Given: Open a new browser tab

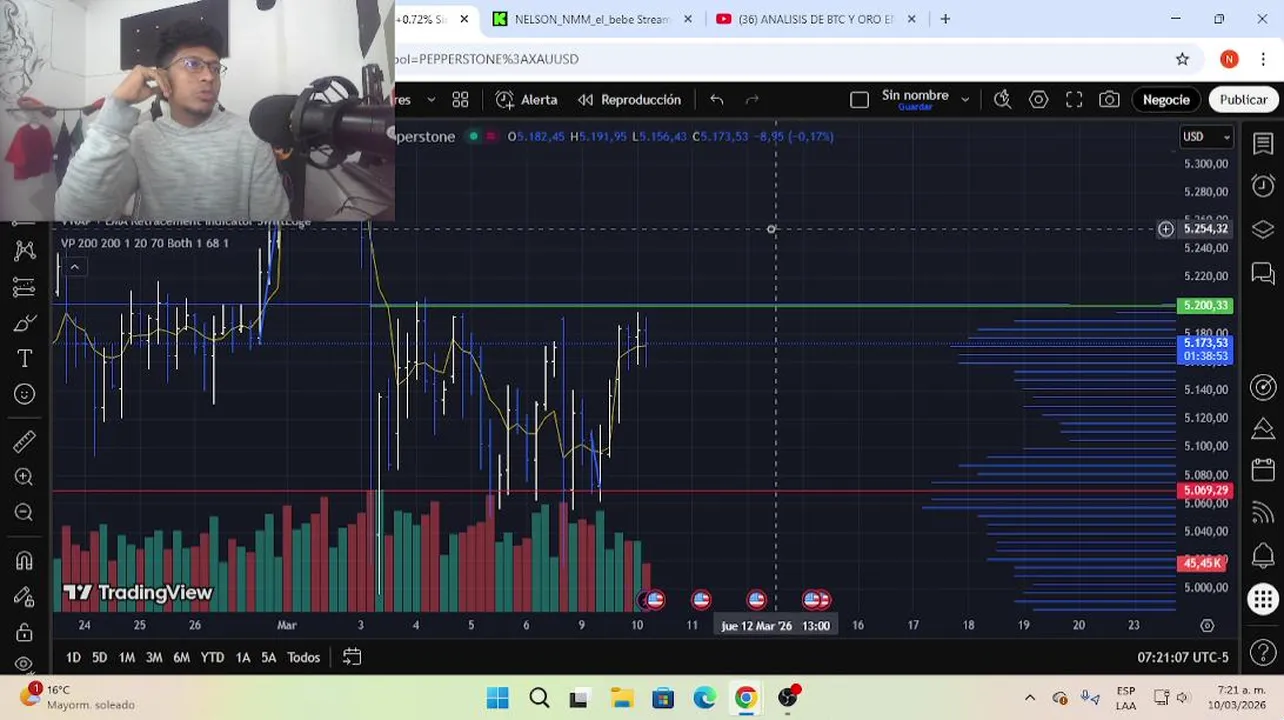Looking at the screenshot, I should 945,19.
